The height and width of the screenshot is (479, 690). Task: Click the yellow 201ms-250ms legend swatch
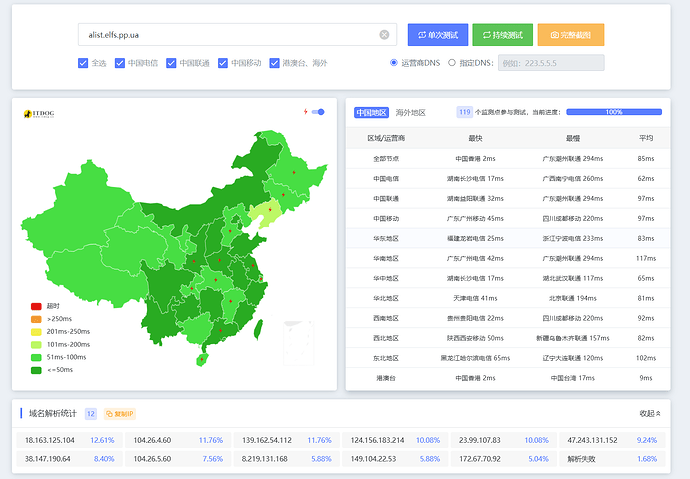click(x=36, y=332)
